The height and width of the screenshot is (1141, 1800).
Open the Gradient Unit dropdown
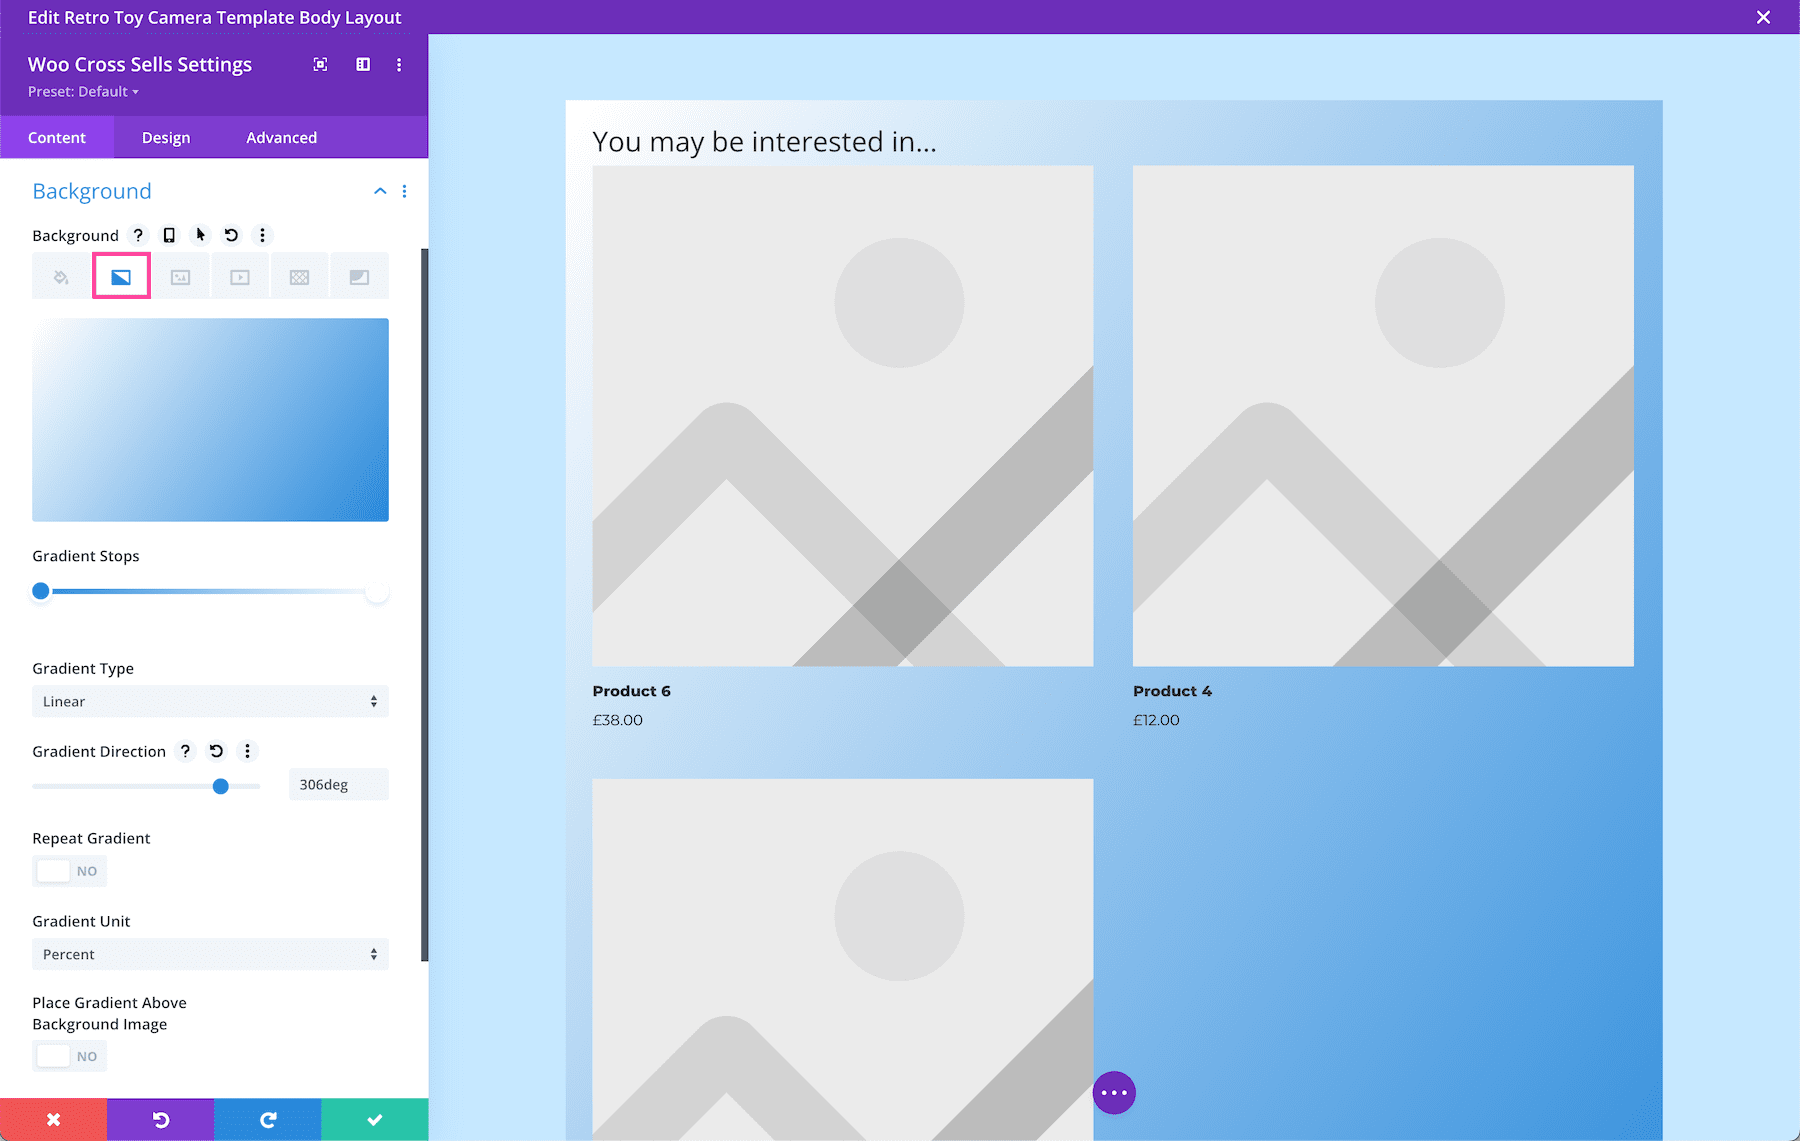(x=210, y=954)
